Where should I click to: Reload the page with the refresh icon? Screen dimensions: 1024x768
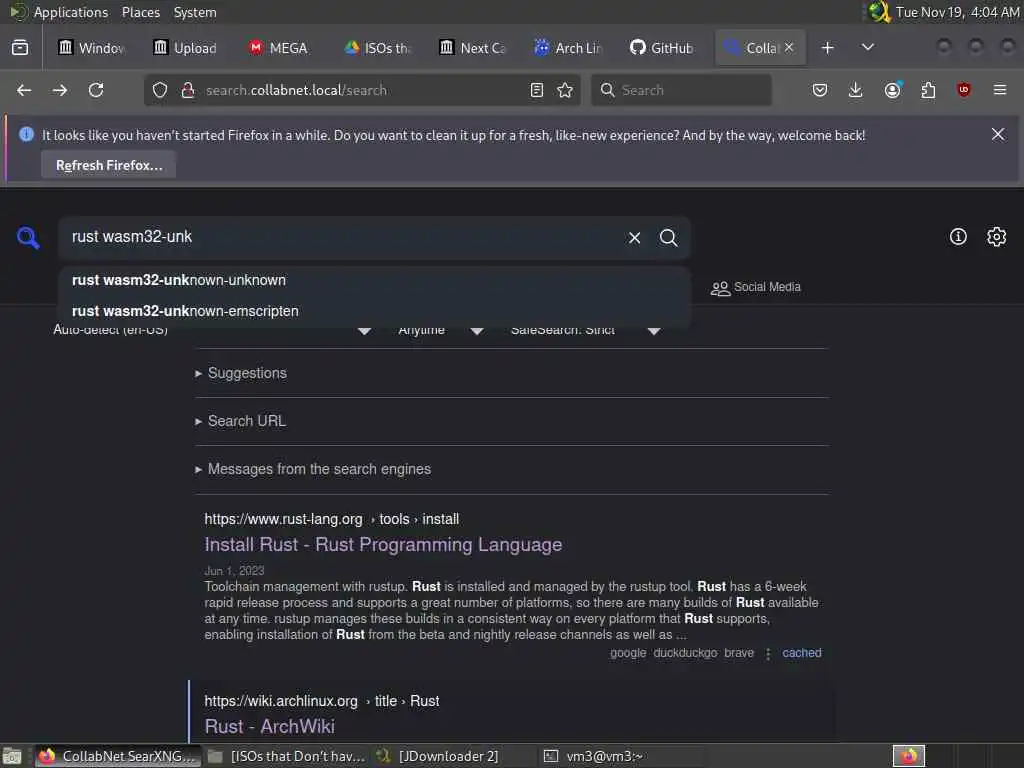96,90
